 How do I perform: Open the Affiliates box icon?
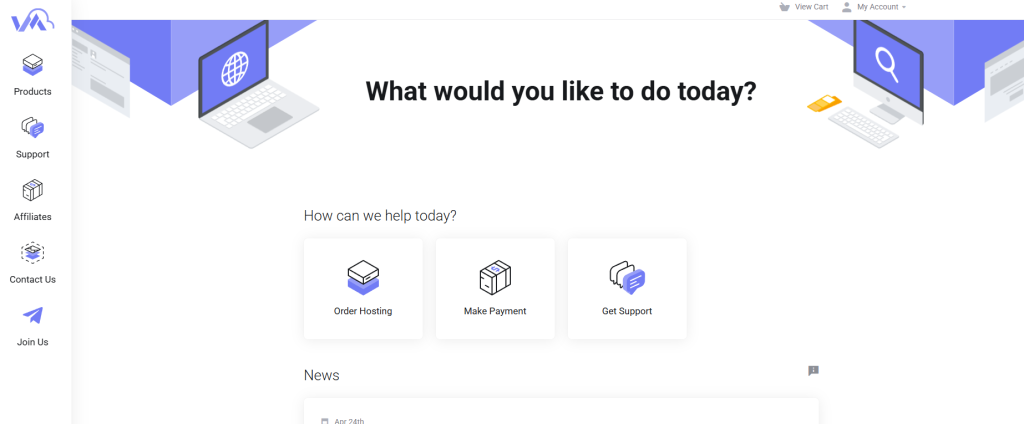pyautogui.click(x=33, y=190)
